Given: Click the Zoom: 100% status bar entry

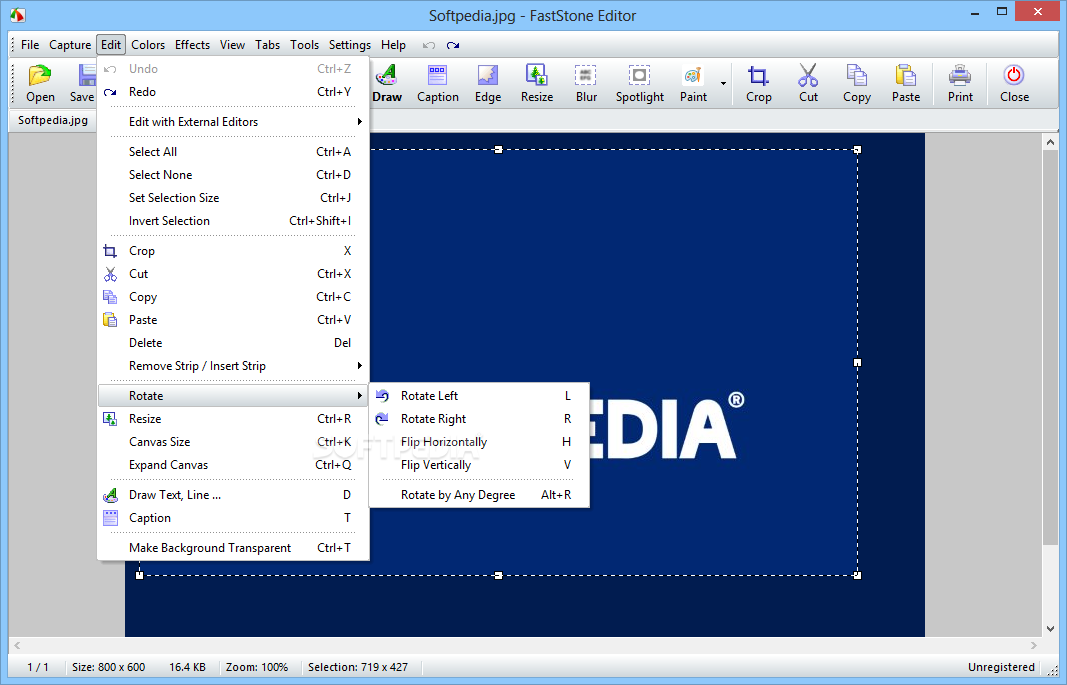Looking at the screenshot, I should coord(257,667).
